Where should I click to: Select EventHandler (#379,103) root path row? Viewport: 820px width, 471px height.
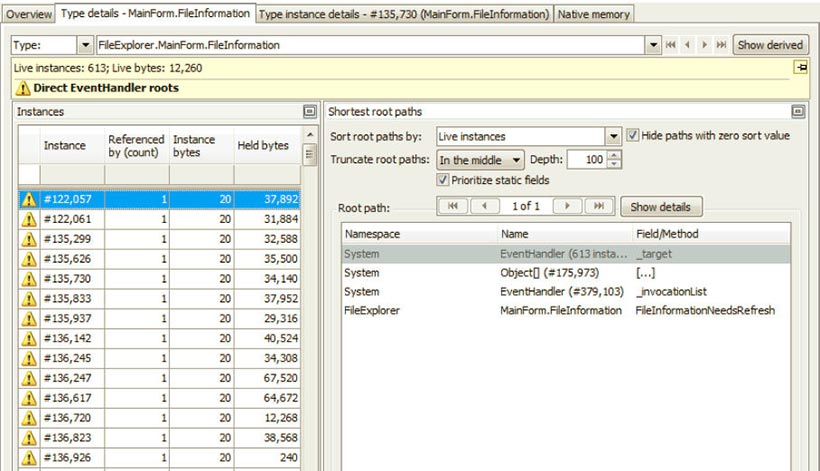[566, 292]
